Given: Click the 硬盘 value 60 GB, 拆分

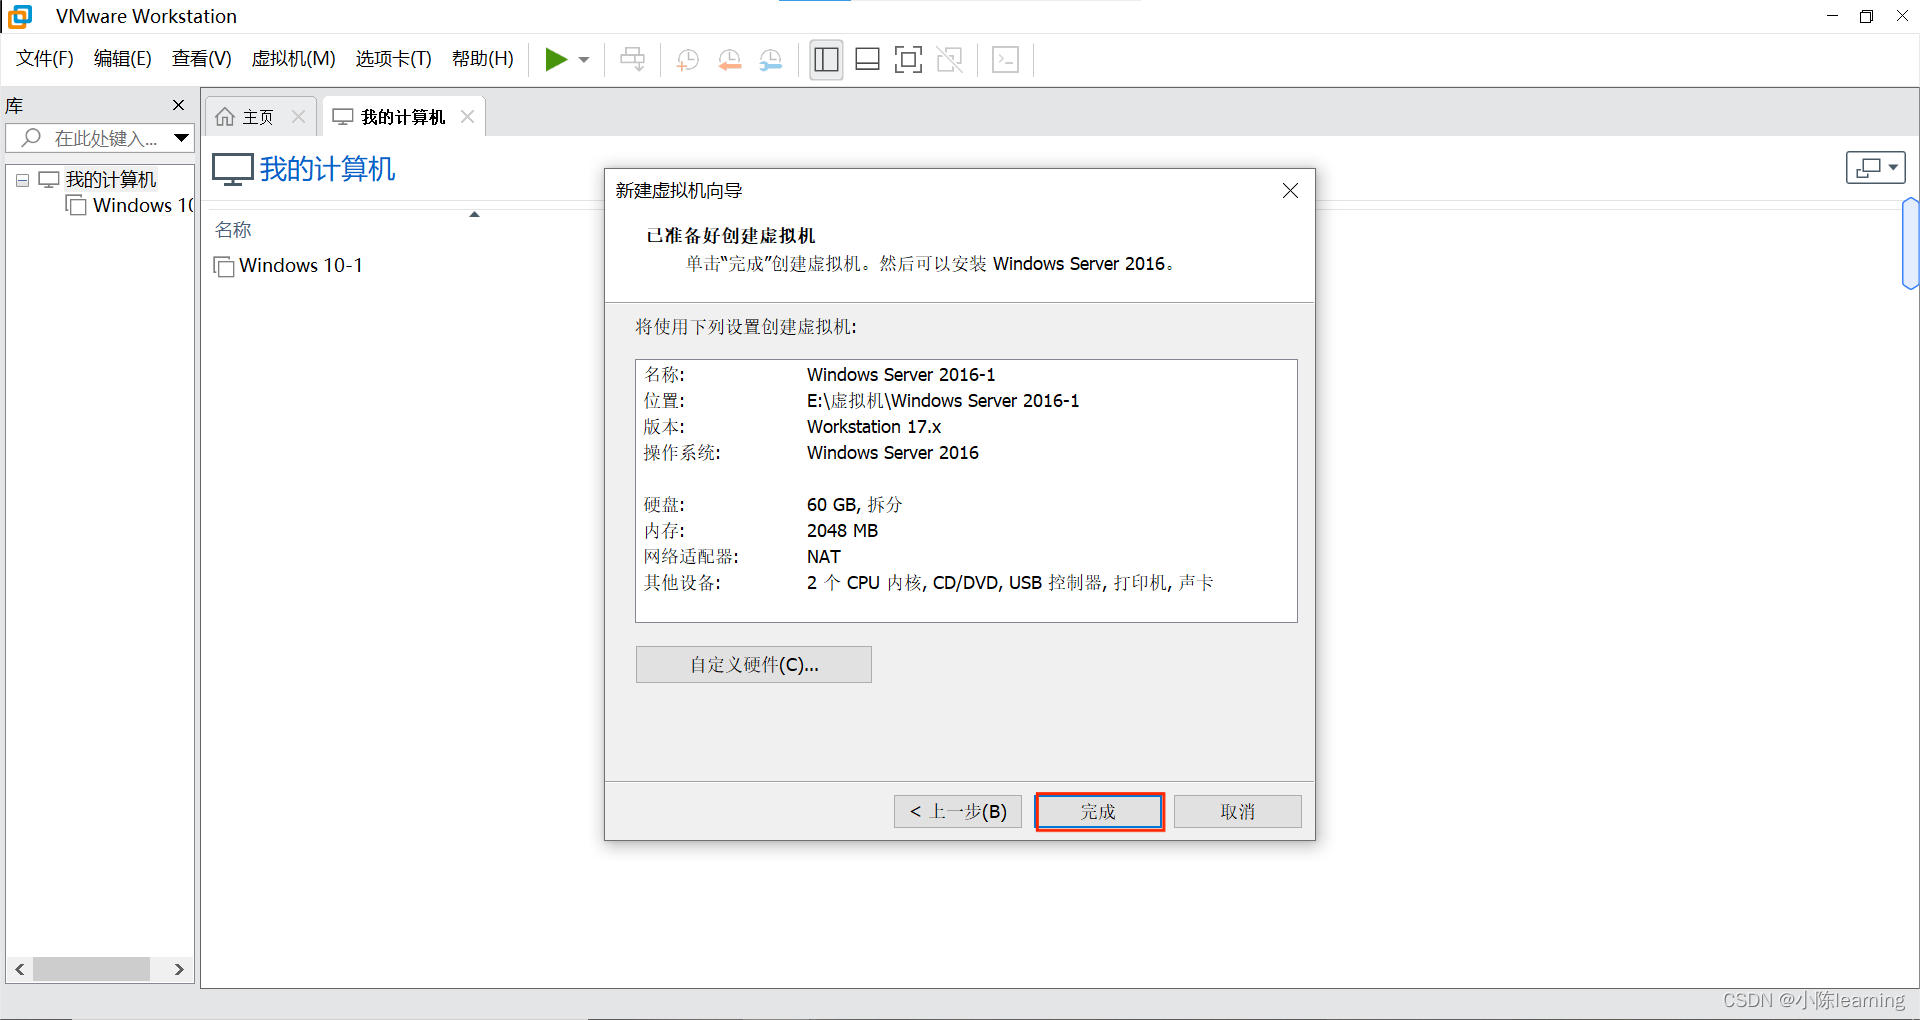Looking at the screenshot, I should (854, 505).
